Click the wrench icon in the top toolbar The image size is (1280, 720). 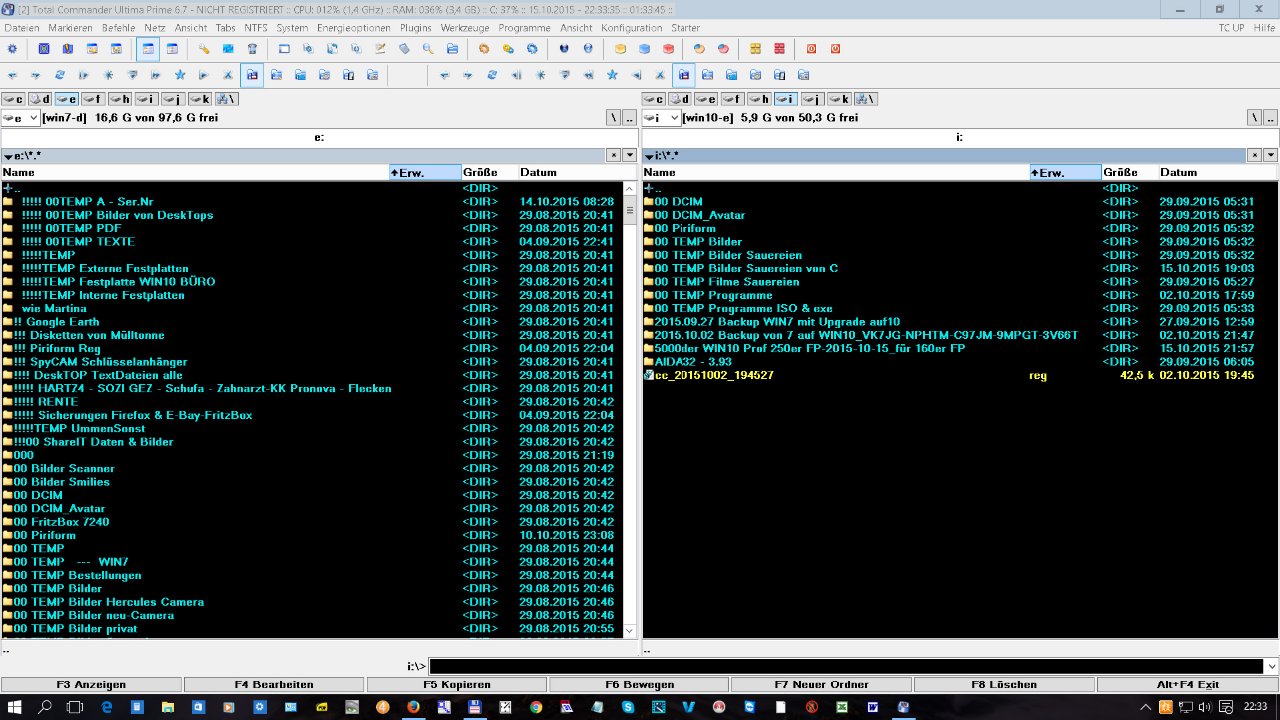pos(203,48)
